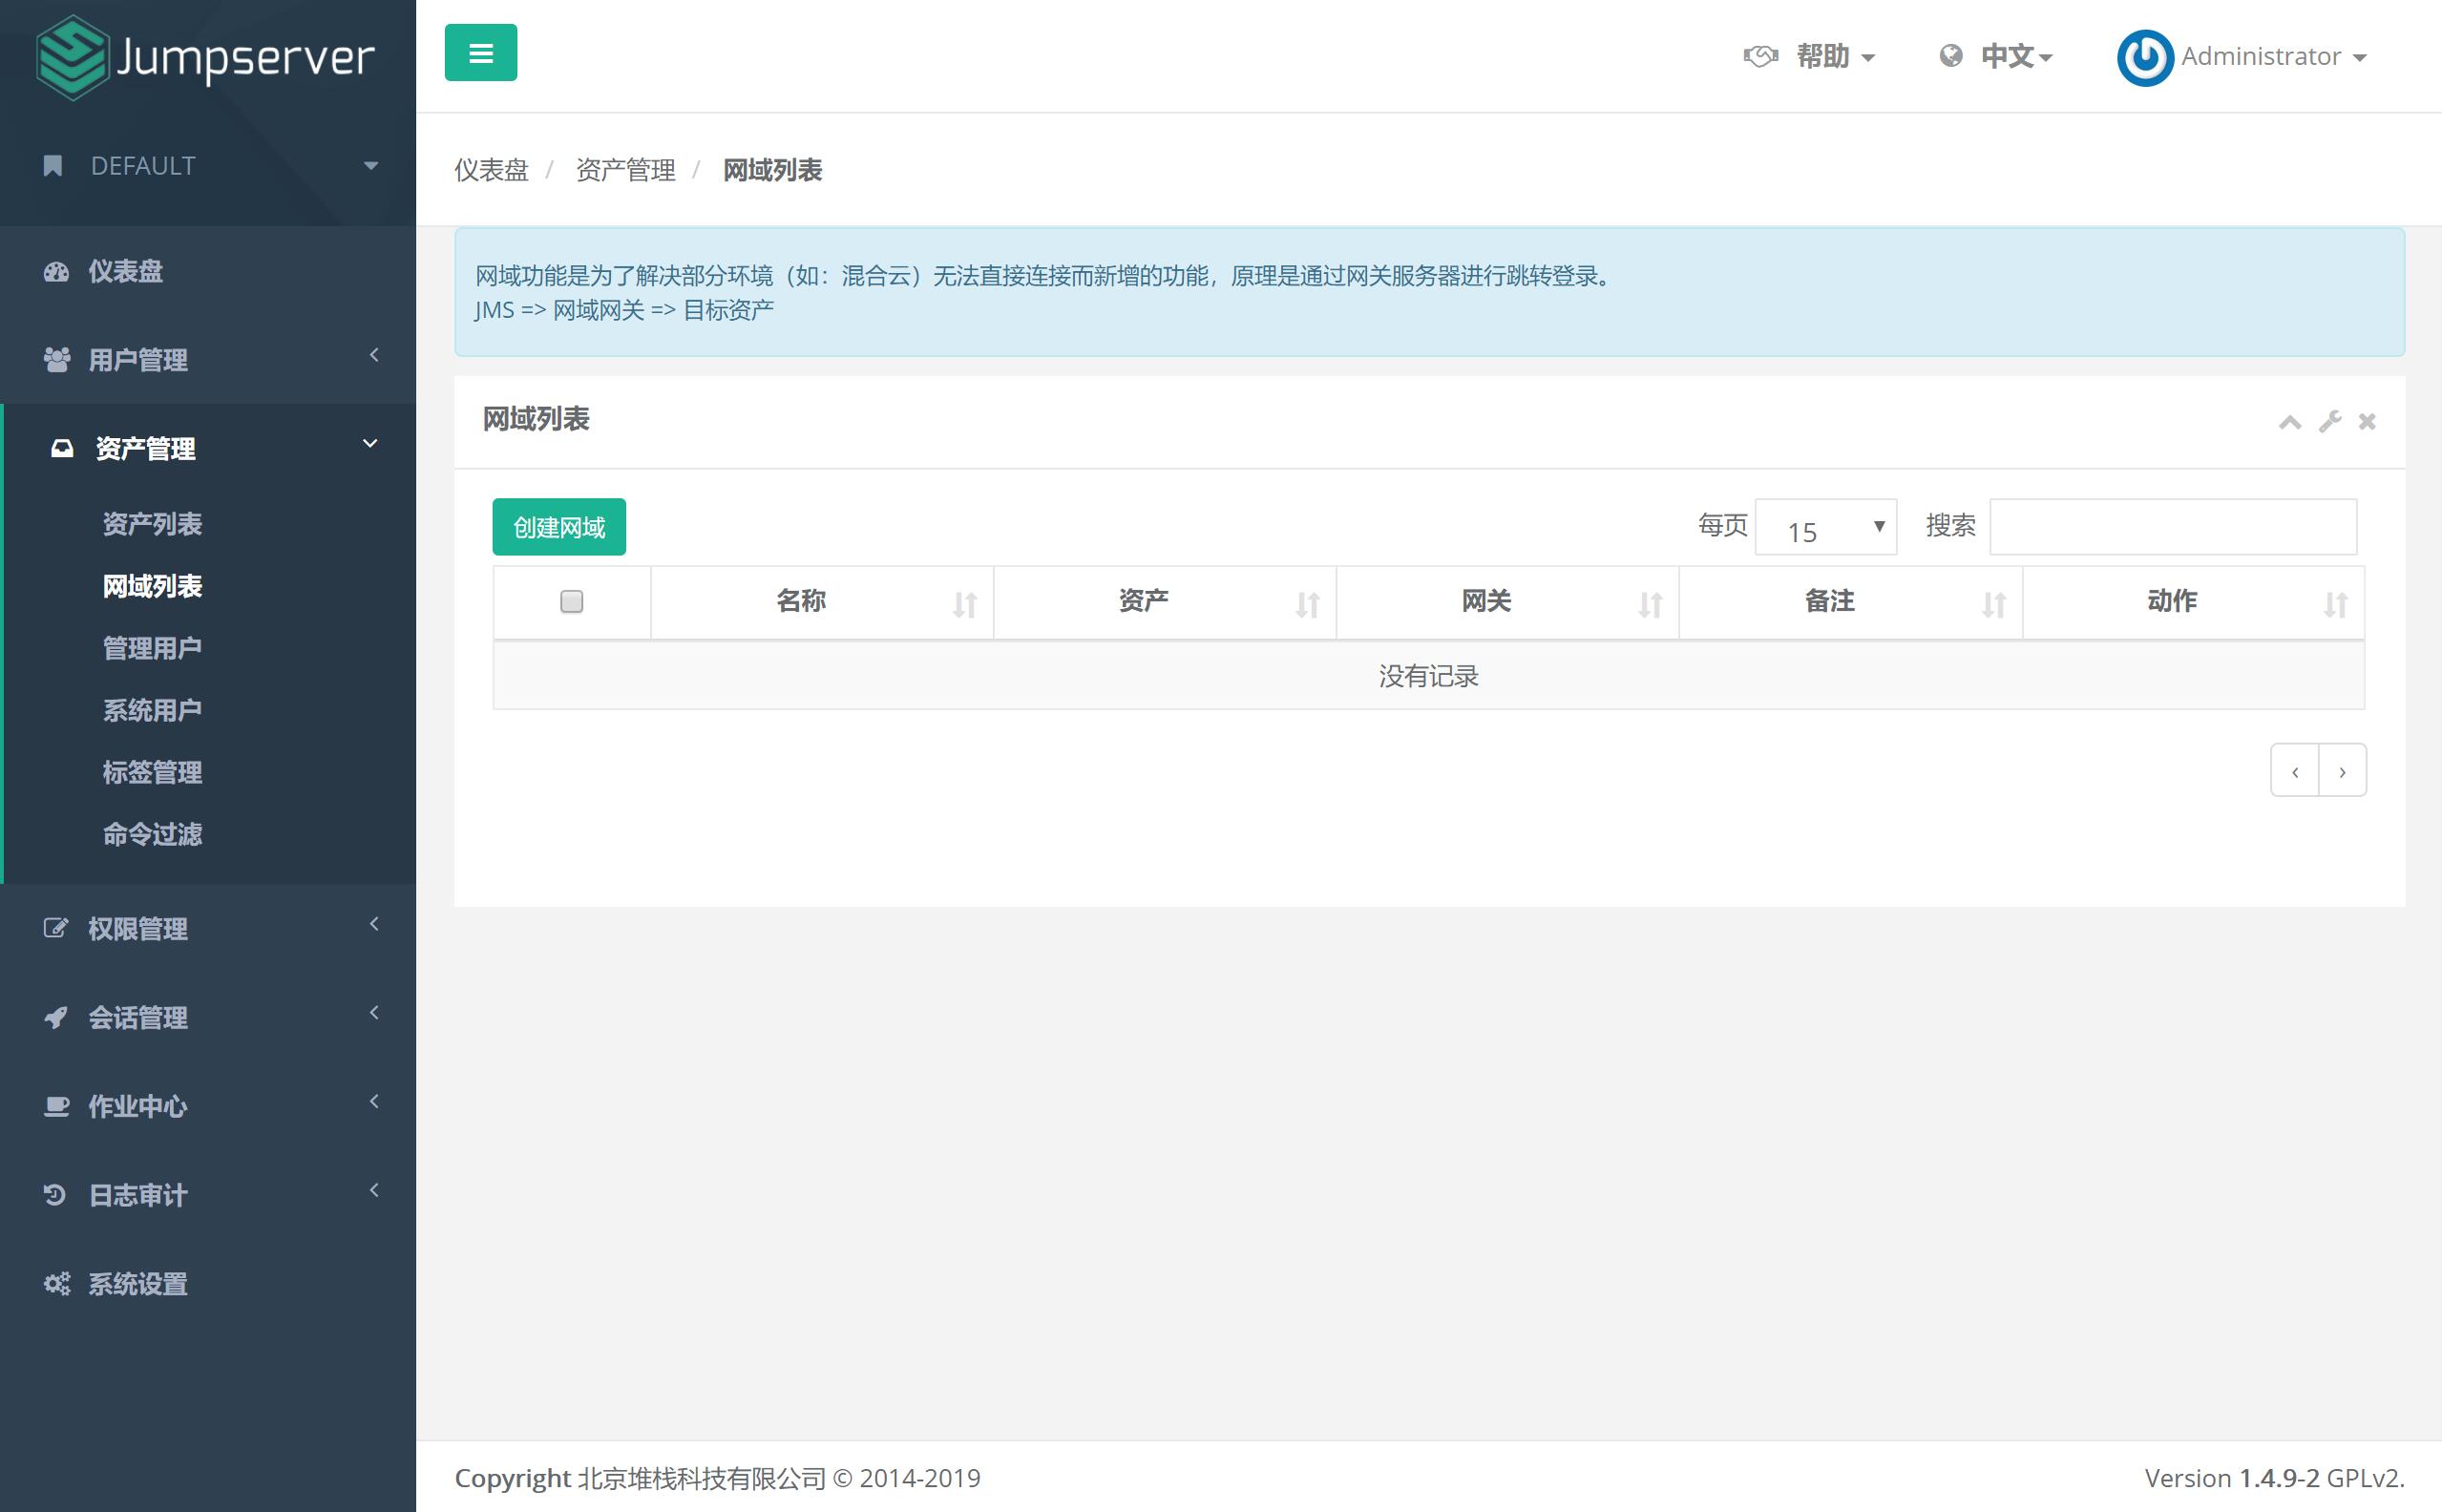The height and width of the screenshot is (1512, 2442).
Task: Open 命令过滤 submenu item
Action: (152, 834)
